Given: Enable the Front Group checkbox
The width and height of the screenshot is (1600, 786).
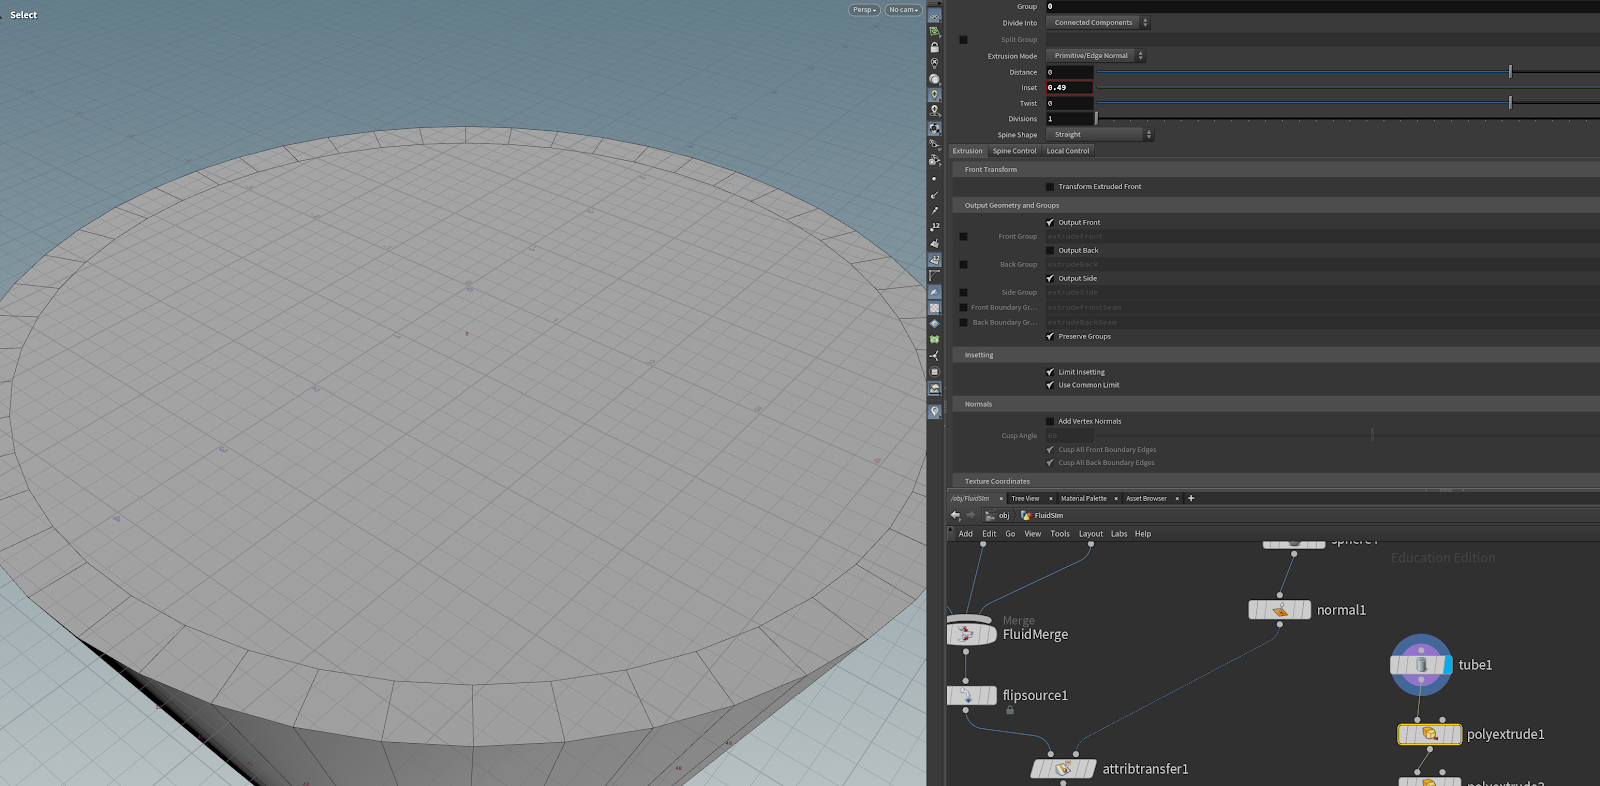Looking at the screenshot, I should (x=963, y=237).
